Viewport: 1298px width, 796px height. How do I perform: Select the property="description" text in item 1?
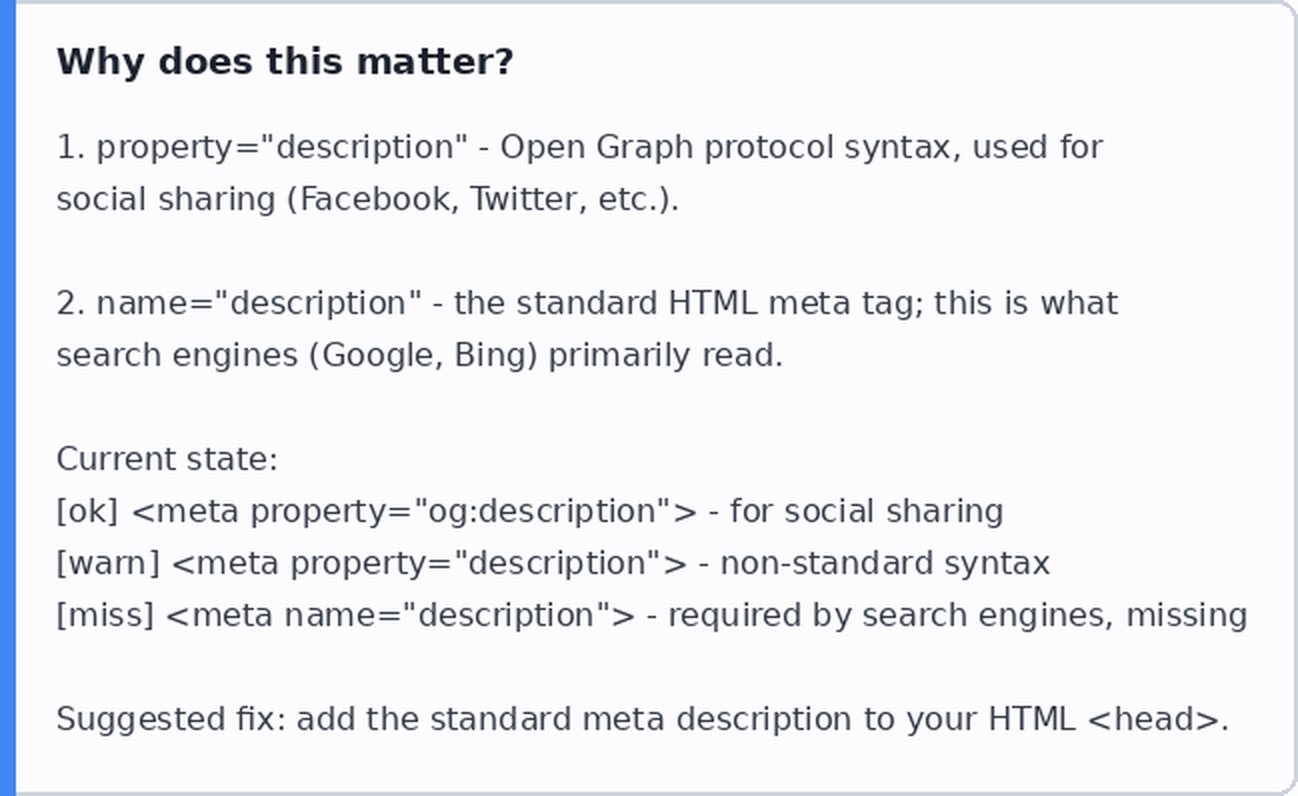point(282,148)
